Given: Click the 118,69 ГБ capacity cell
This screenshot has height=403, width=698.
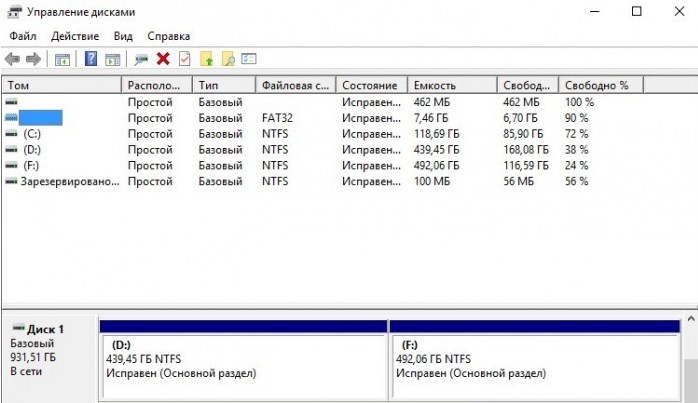Looking at the screenshot, I should [x=436, y=134].
